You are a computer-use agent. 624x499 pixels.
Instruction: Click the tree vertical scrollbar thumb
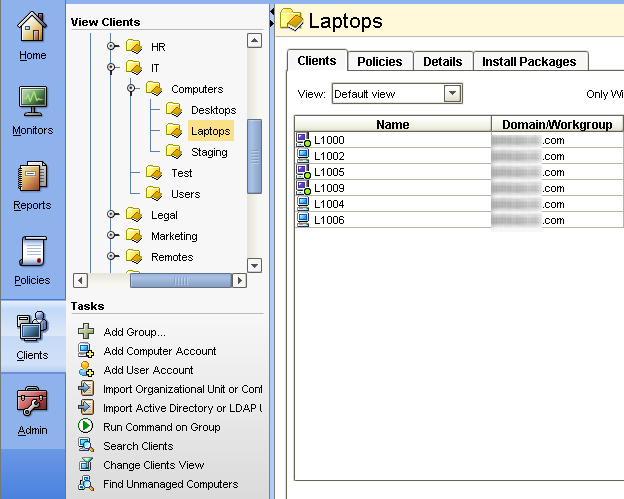coord(255,156)
